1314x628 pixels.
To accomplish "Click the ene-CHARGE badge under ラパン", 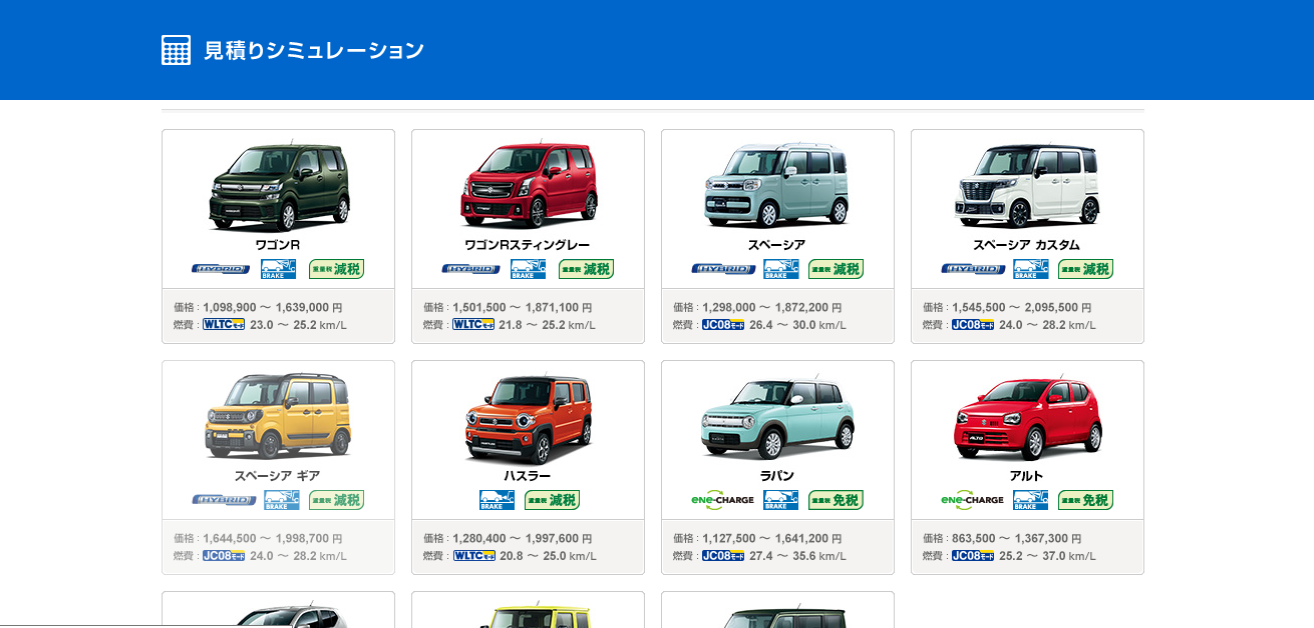I will [x=722, y=500].
